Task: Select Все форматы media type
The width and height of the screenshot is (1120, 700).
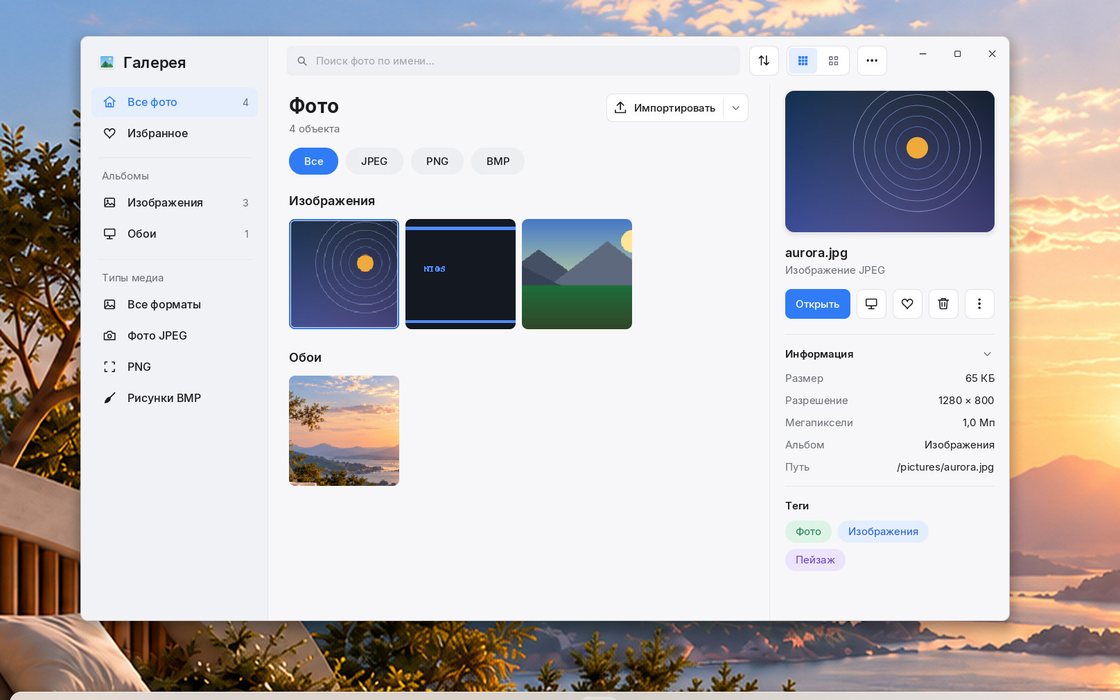Action: (174, 304)
